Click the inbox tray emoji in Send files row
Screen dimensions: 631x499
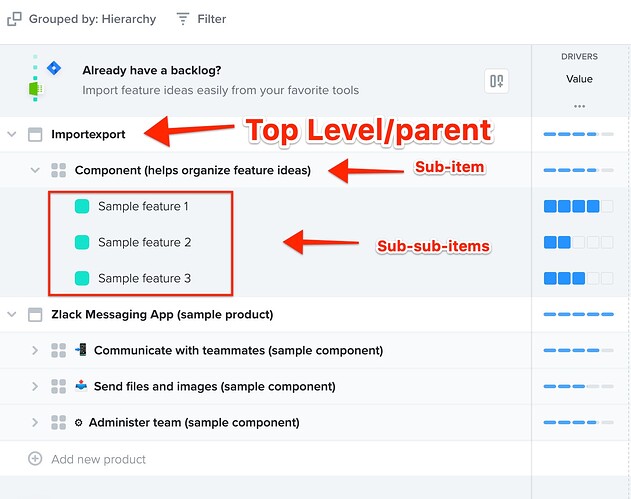[x=81, y=386]
